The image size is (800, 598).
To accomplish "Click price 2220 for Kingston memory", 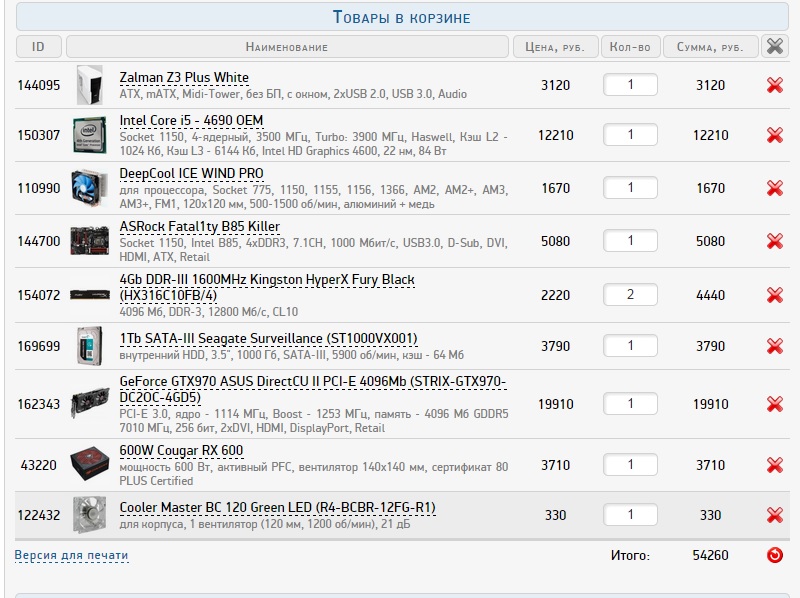I will pyautogui.click(x=556, y=295).
